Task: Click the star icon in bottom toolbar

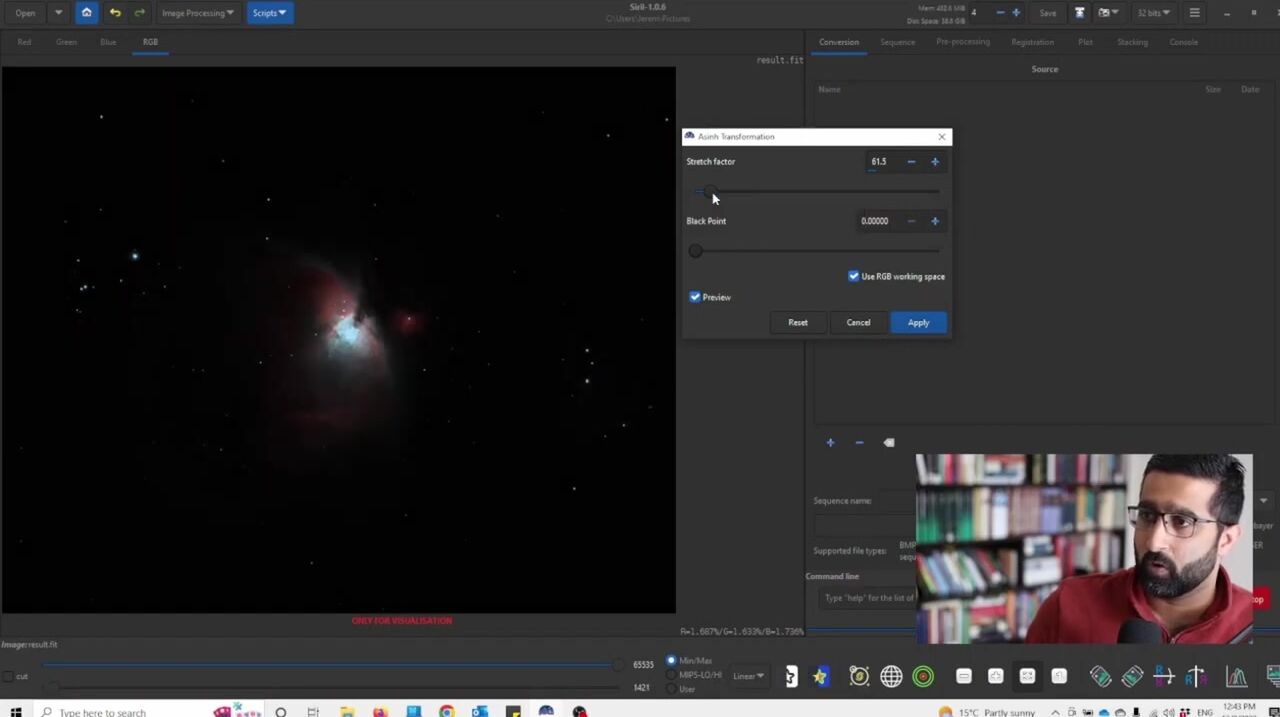Action: point(820,677)
